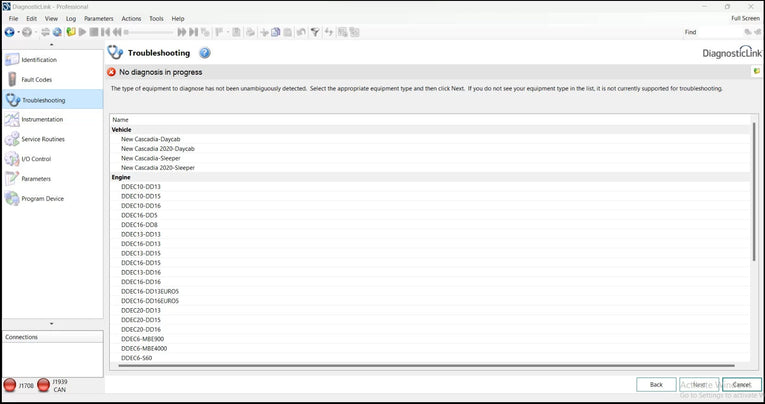Image resolution: width=765 pixels, height=404 pixels.
Task: Click the down arrow above Connections
Action: (x=52, y=323)
